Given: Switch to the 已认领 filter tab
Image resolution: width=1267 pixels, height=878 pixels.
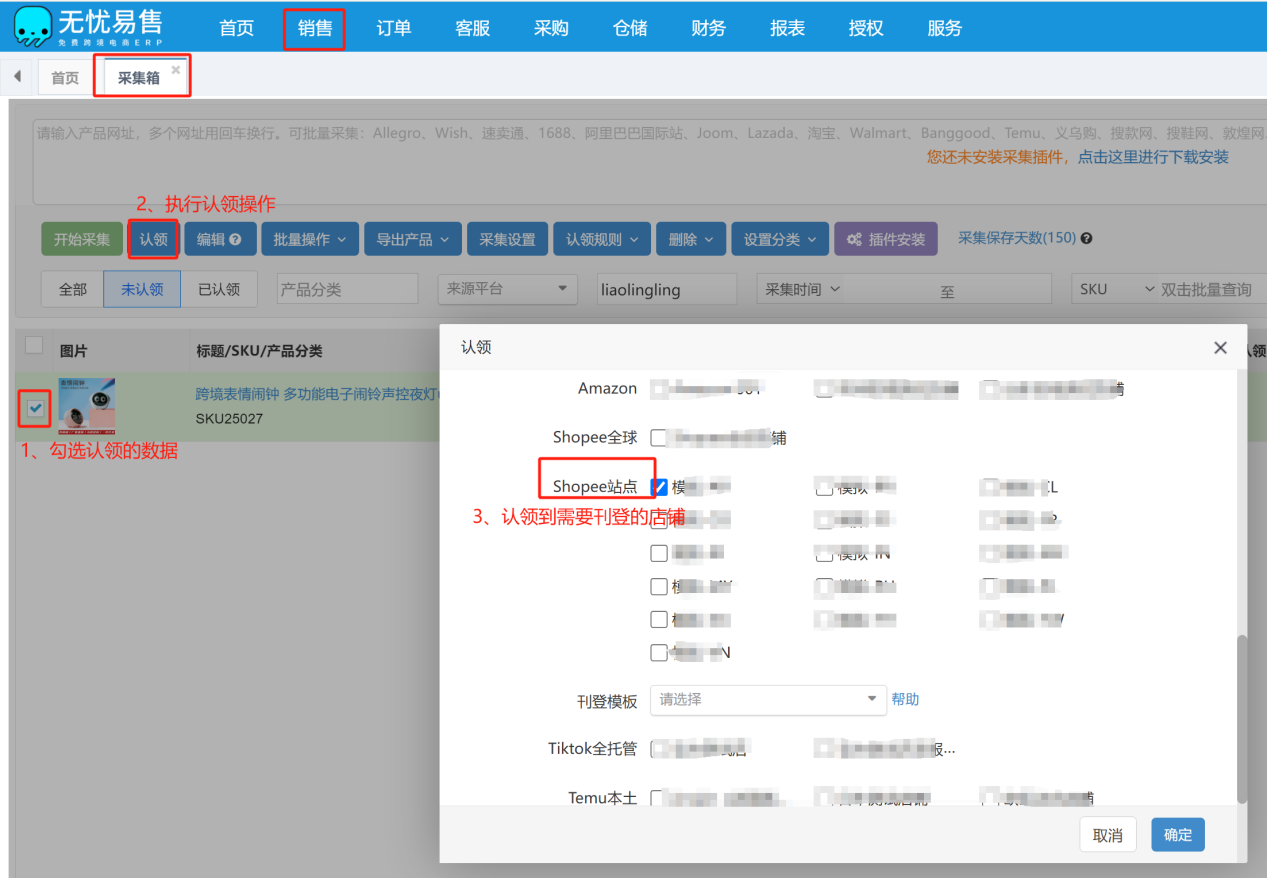Looking at the screenshot, I should click(218, 289).
